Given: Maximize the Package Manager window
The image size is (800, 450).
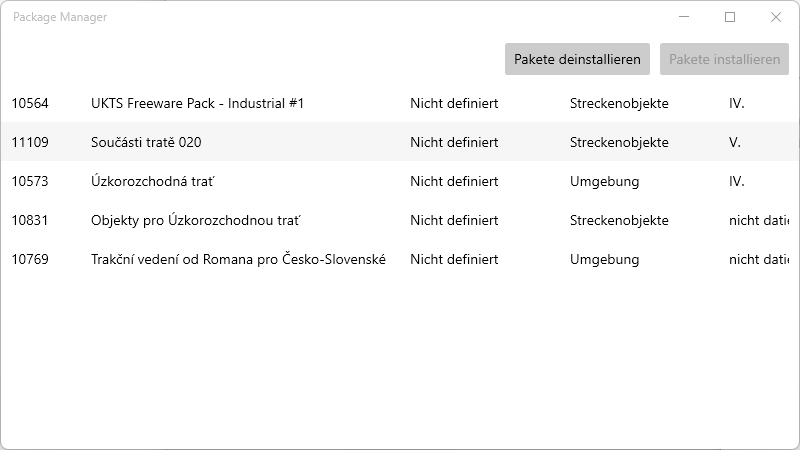Looking at the screenshot, I should coord(730,17).
